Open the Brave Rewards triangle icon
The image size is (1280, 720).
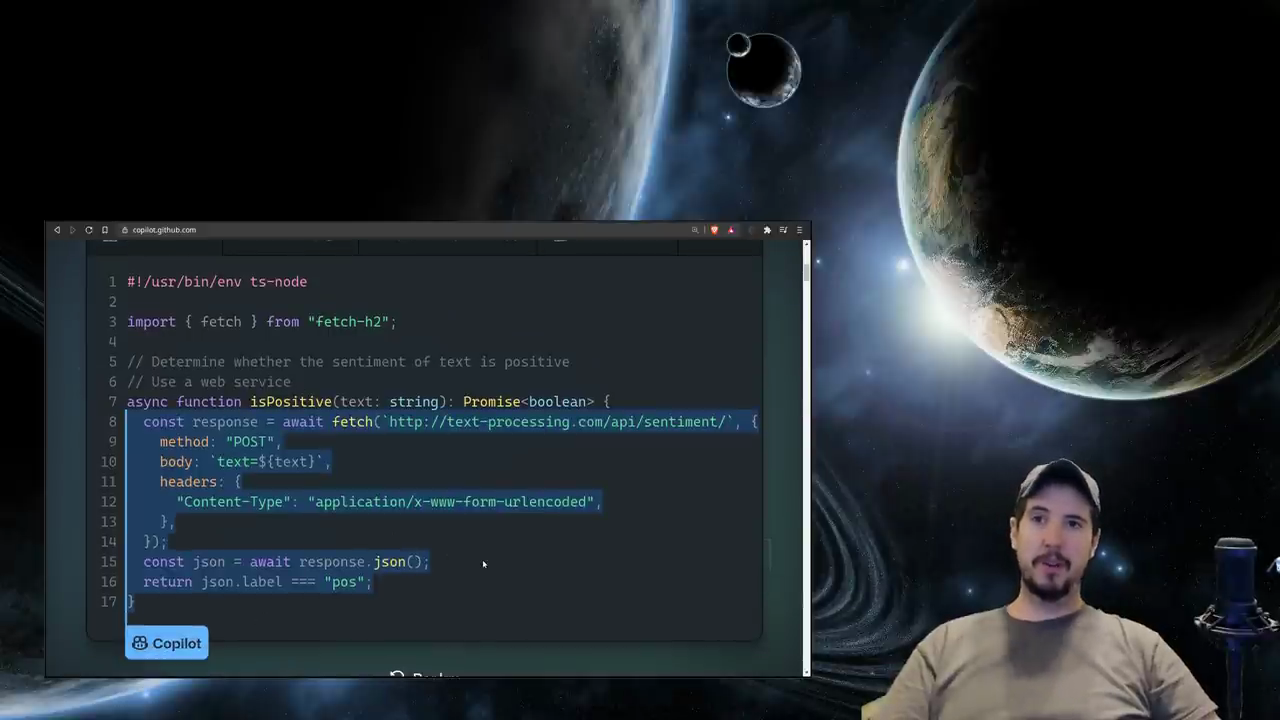tap(731, 230)
